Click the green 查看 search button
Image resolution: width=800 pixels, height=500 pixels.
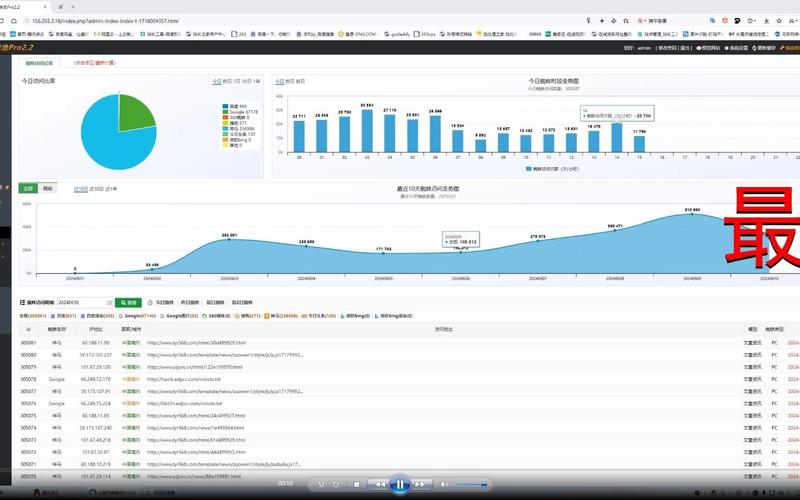point(129,302)
